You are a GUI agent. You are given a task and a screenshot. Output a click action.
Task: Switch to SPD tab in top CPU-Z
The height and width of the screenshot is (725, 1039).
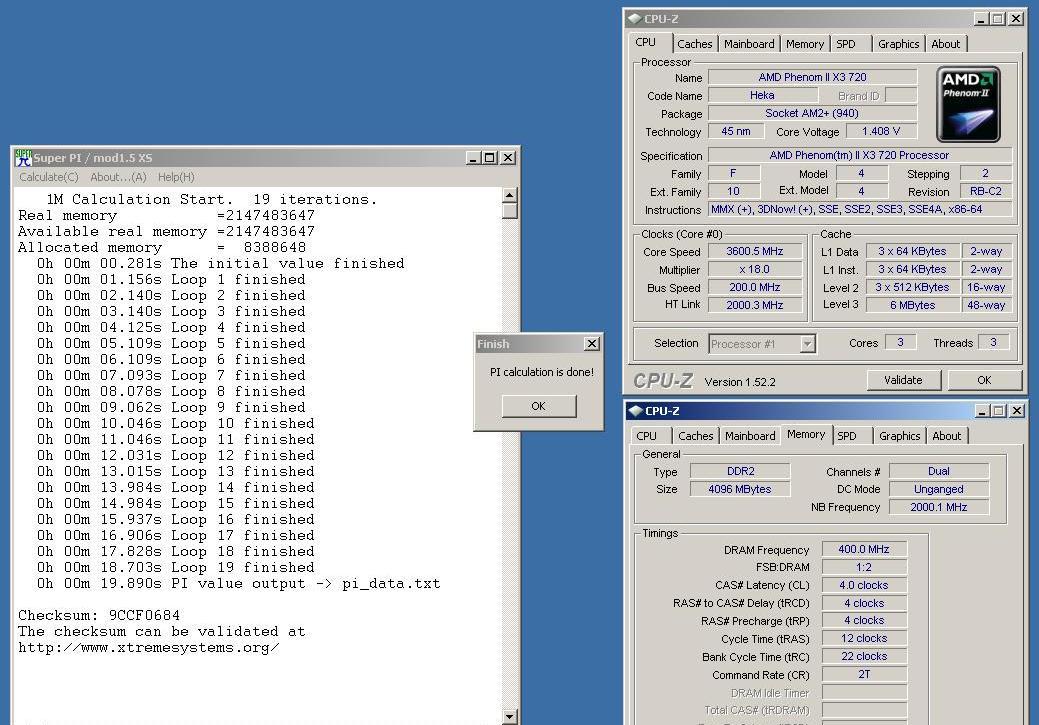coord(846,44)
